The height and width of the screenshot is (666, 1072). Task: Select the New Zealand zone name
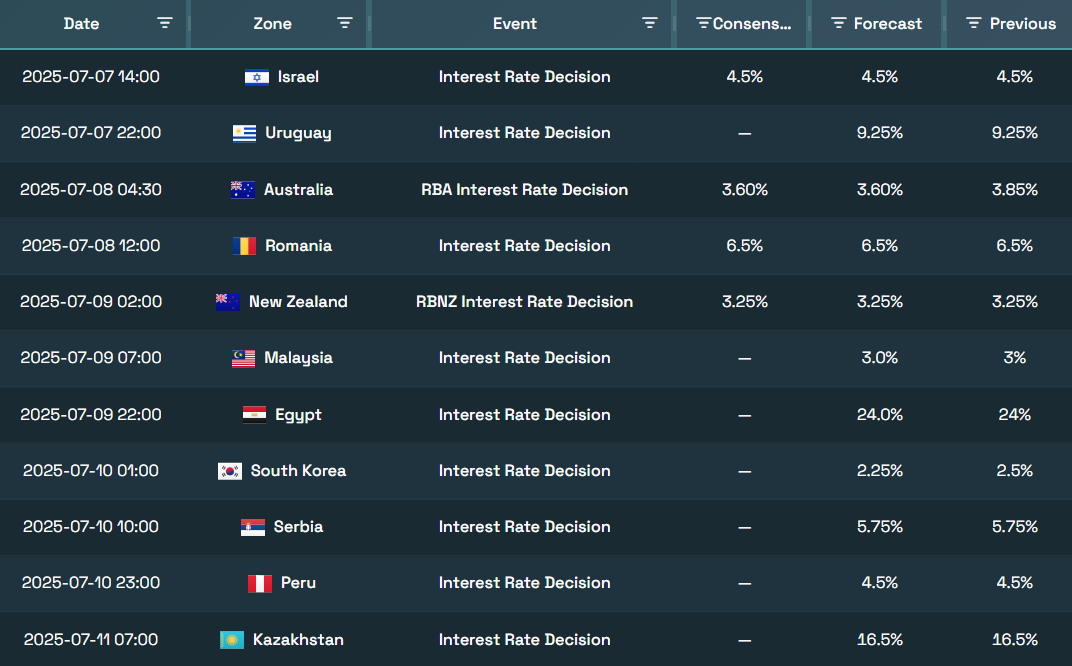[298, 302]
